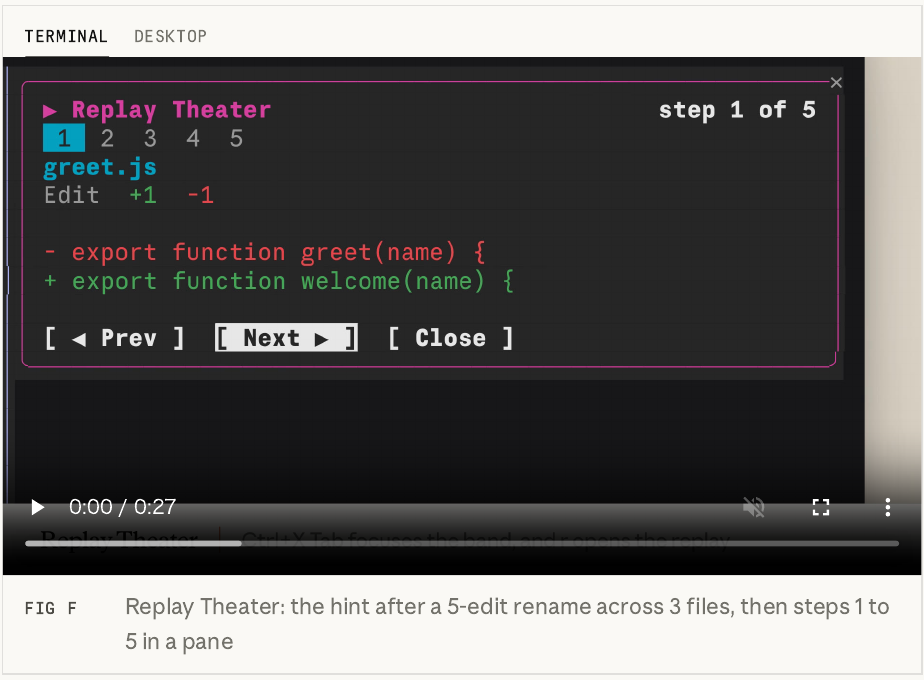Select step 2 in the step list
The image size is (924, 680).
point(107,138)
